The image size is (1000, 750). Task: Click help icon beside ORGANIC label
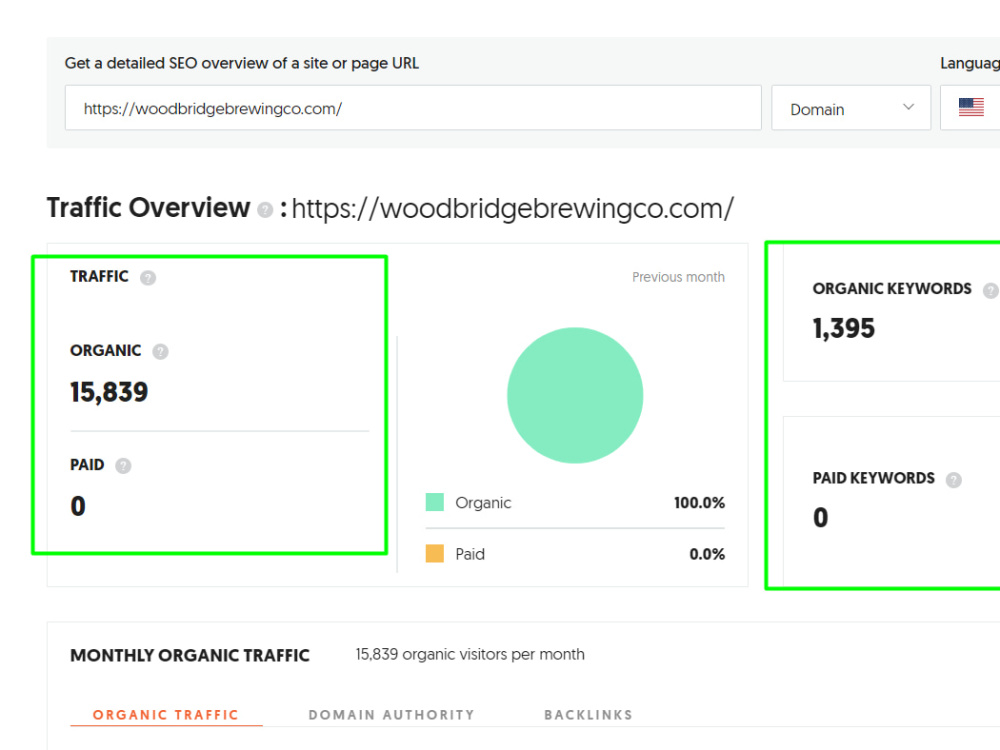click(160, 352)
